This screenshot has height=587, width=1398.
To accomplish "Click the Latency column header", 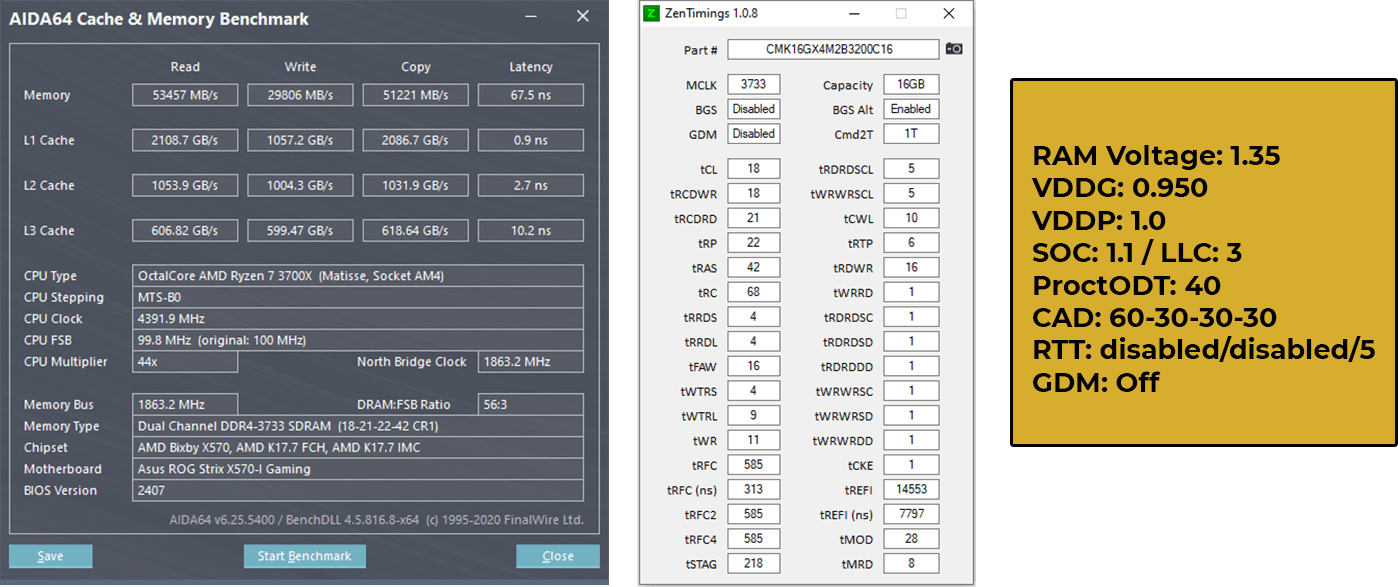I will click(x=531, y=67).
